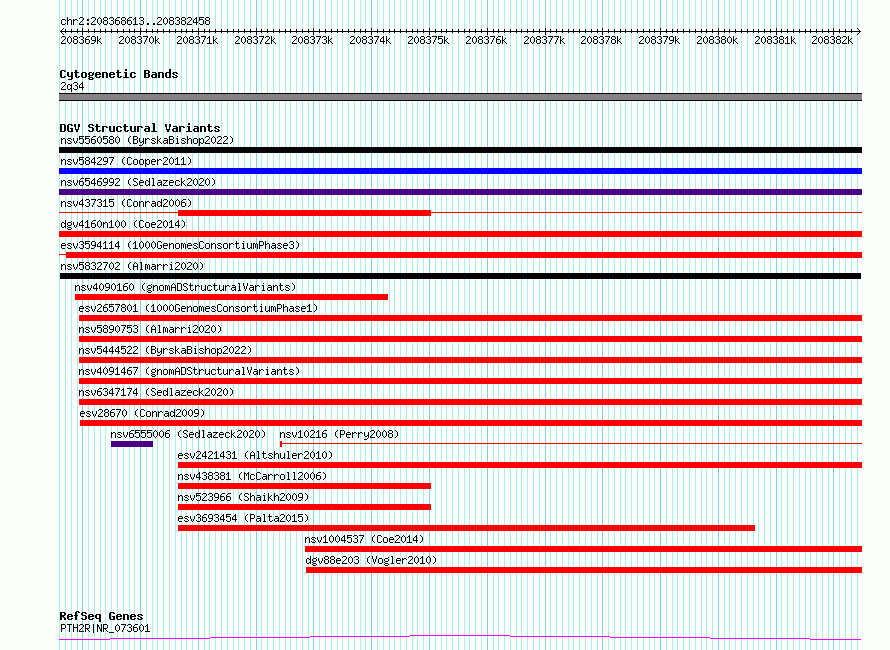Select the red nsv1004537 variant bar
890x650 pixels.
pyautogui.click(x=583, y=550)
